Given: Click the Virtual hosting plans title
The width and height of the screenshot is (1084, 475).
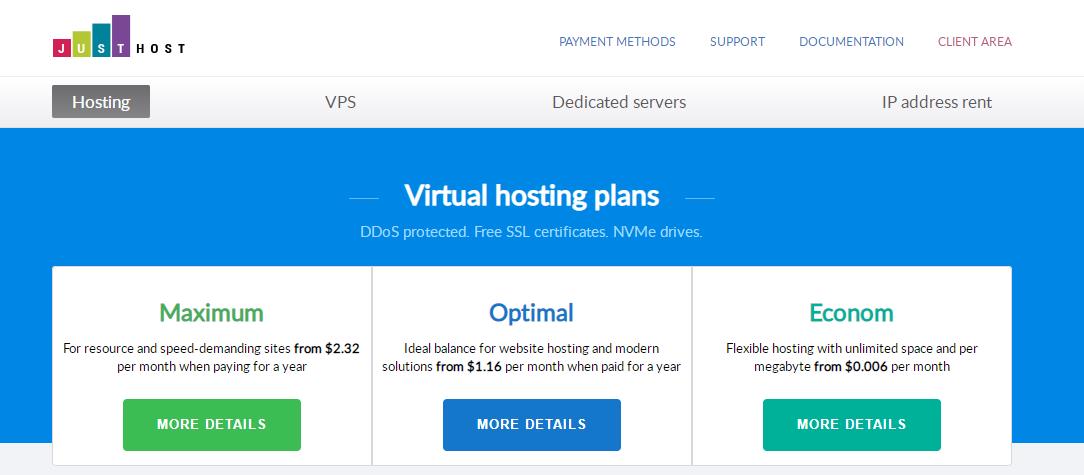Looking at the screenshot, I should coord(531,194).
